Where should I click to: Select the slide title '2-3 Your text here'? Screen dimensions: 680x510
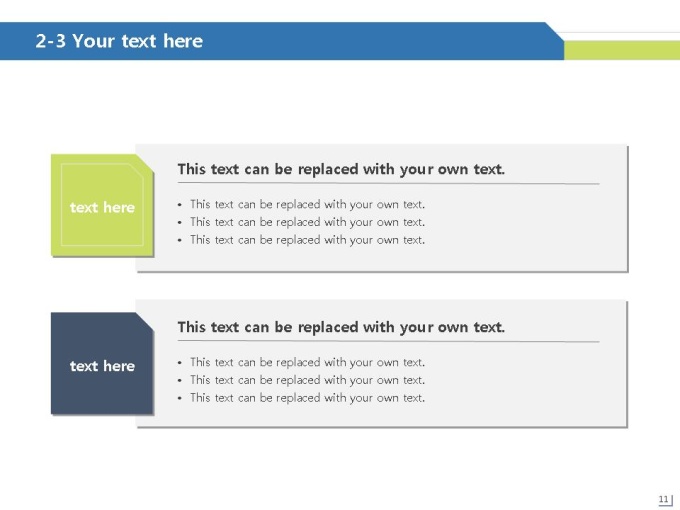click(x=119, y=41)
